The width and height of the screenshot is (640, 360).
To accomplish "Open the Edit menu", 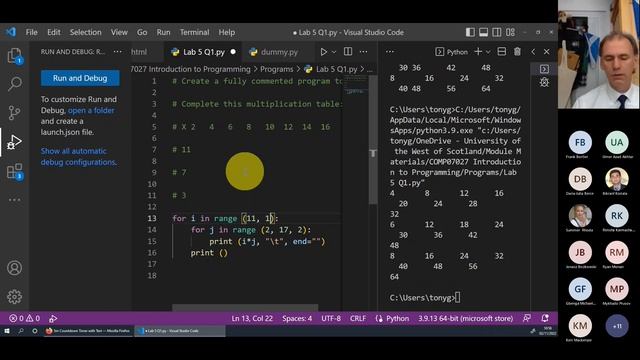I will point(53,32).
